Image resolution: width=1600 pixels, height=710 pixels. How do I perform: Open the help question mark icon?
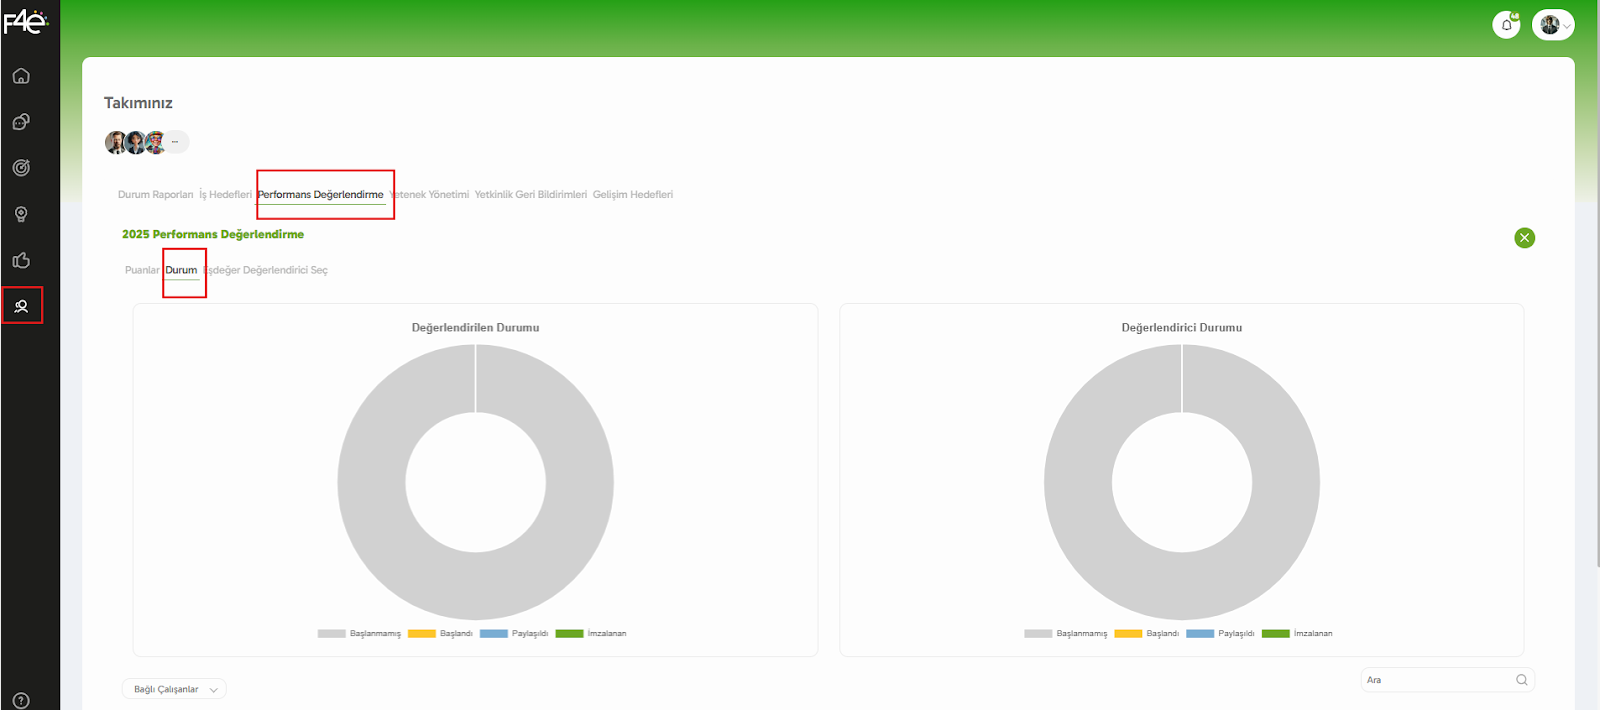pos(21,700)
